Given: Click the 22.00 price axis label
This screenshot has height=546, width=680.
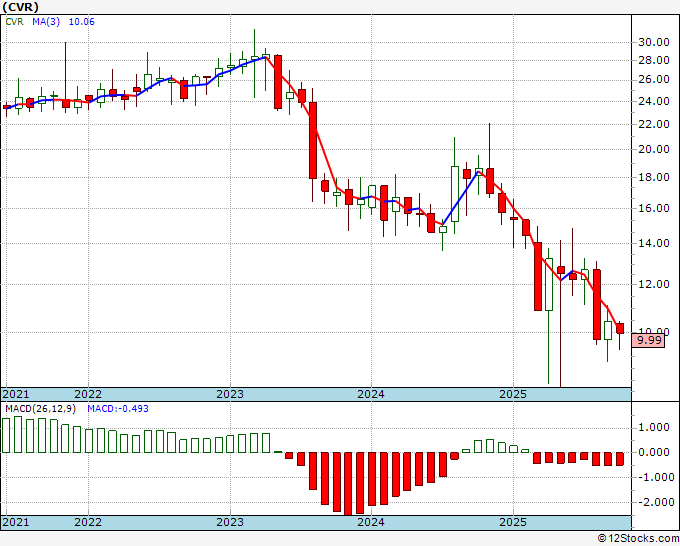Looking at the screenshot, I should click(x=654, y=124).
